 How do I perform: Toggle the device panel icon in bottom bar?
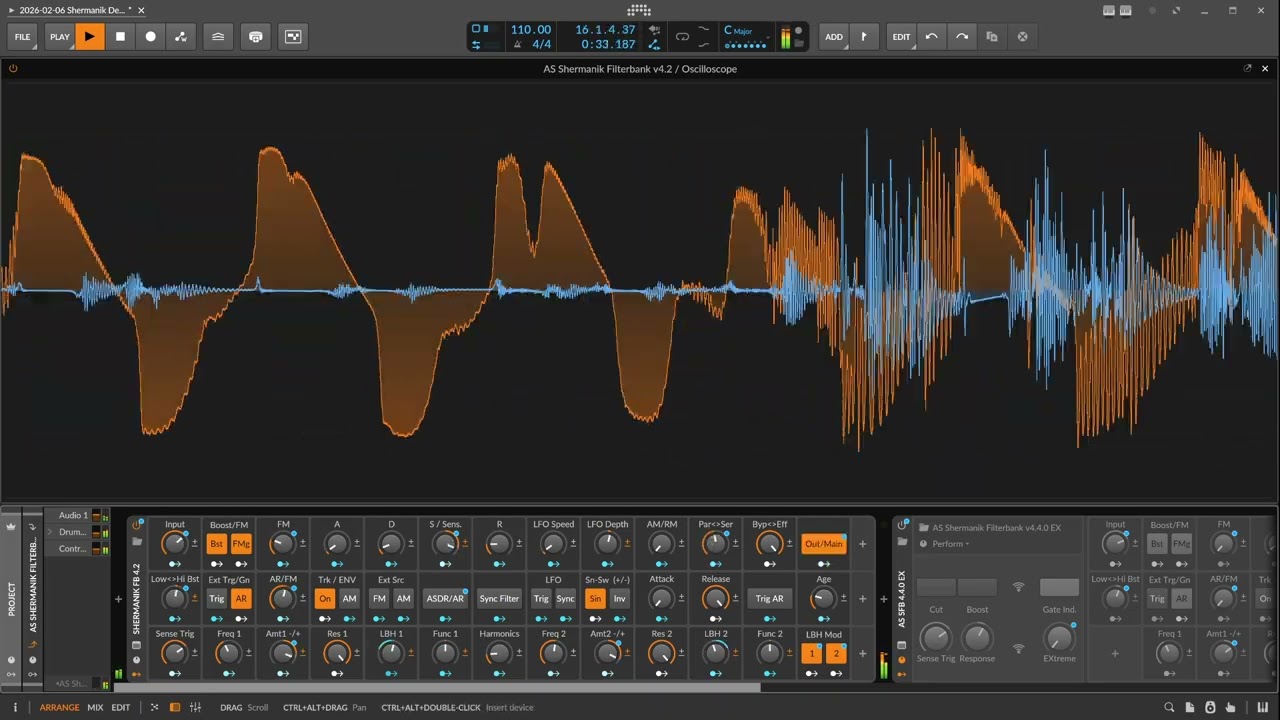[x=175, y=708]
